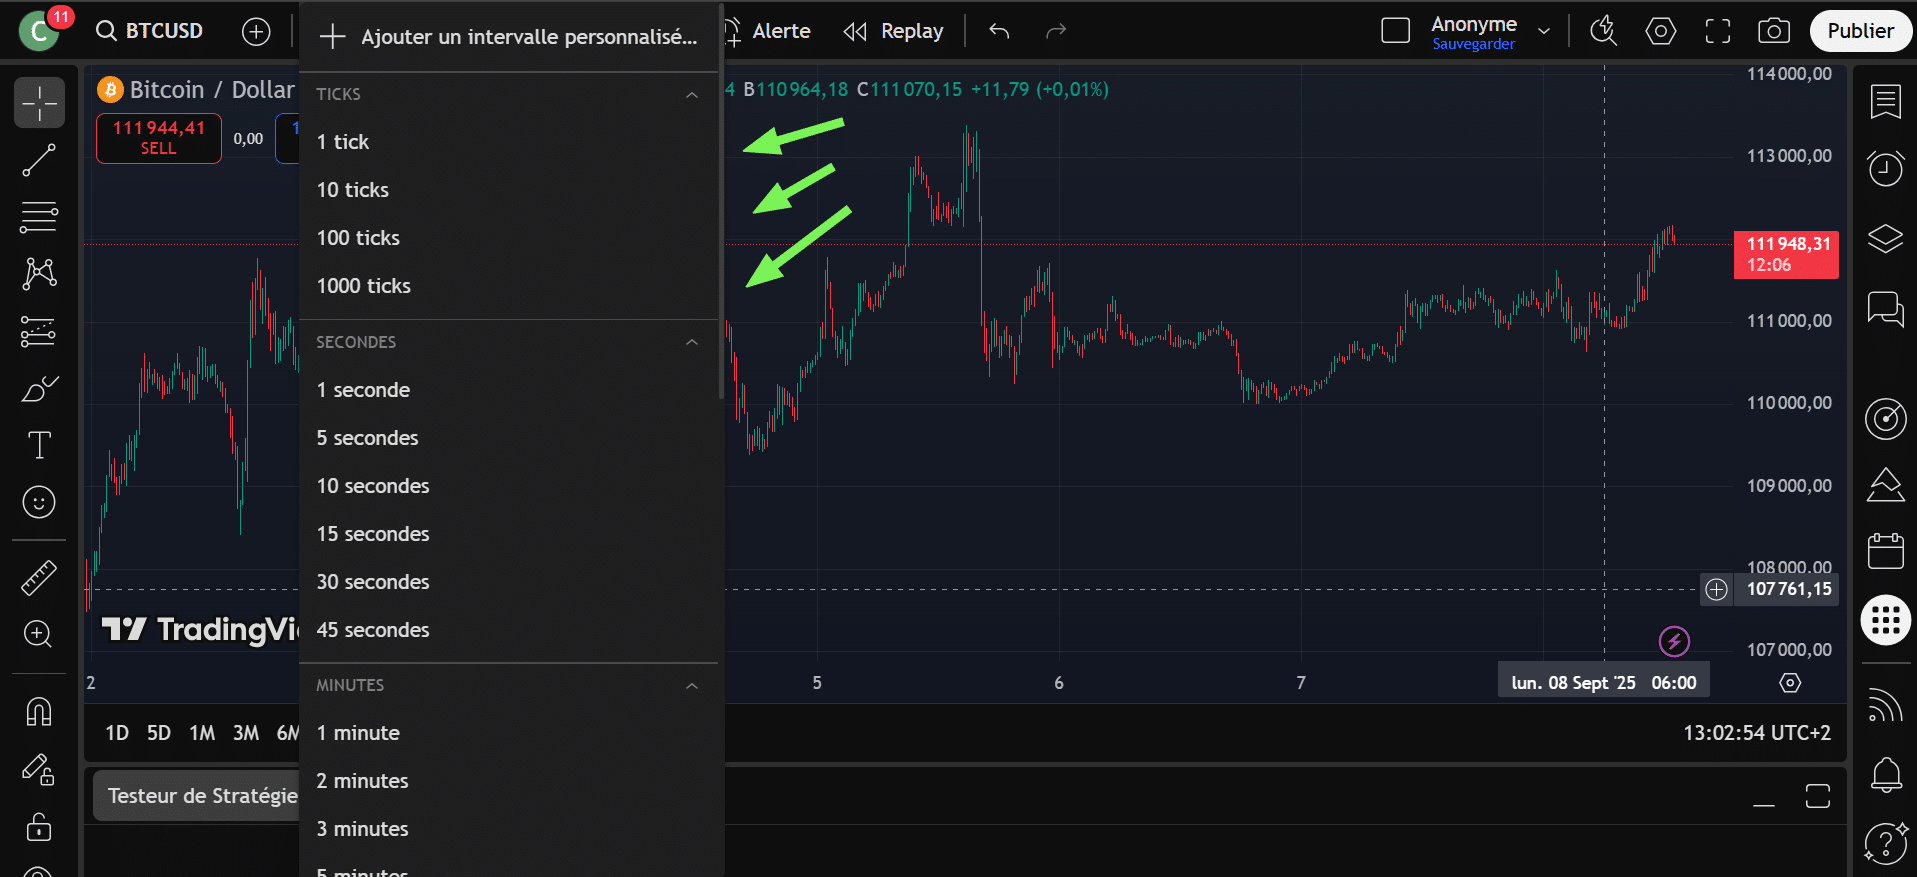
Task: Select the 30 secondes interval
Action: pyautogui.click(x=372, y=582)
